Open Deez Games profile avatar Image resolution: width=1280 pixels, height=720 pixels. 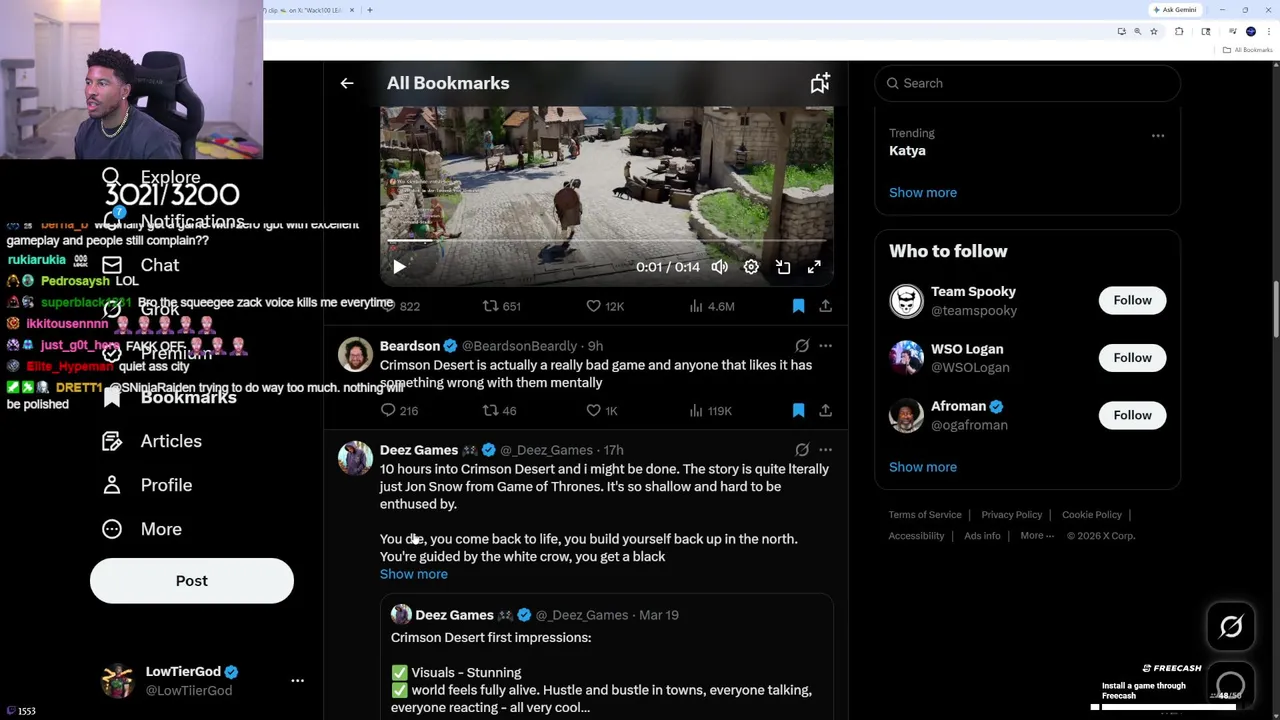[x=355, y=459]
